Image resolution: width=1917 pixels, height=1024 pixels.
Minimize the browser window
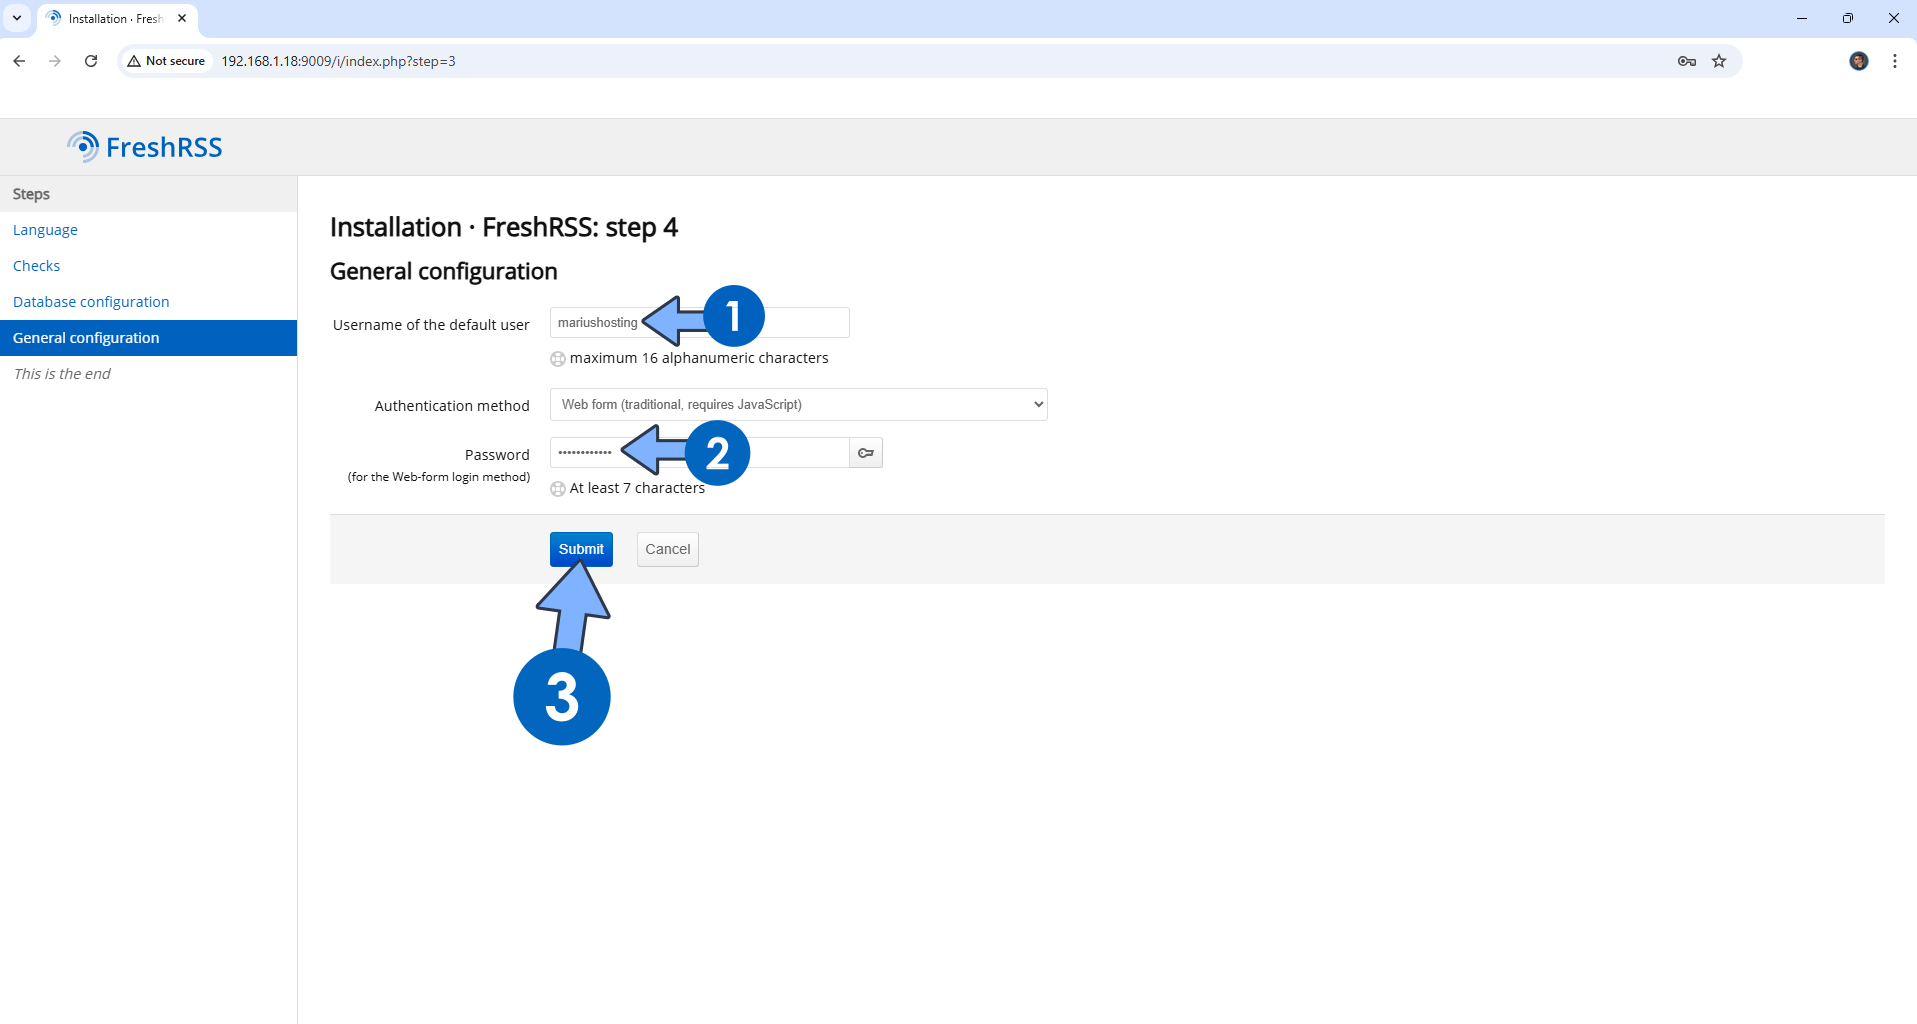(1802, 18)
